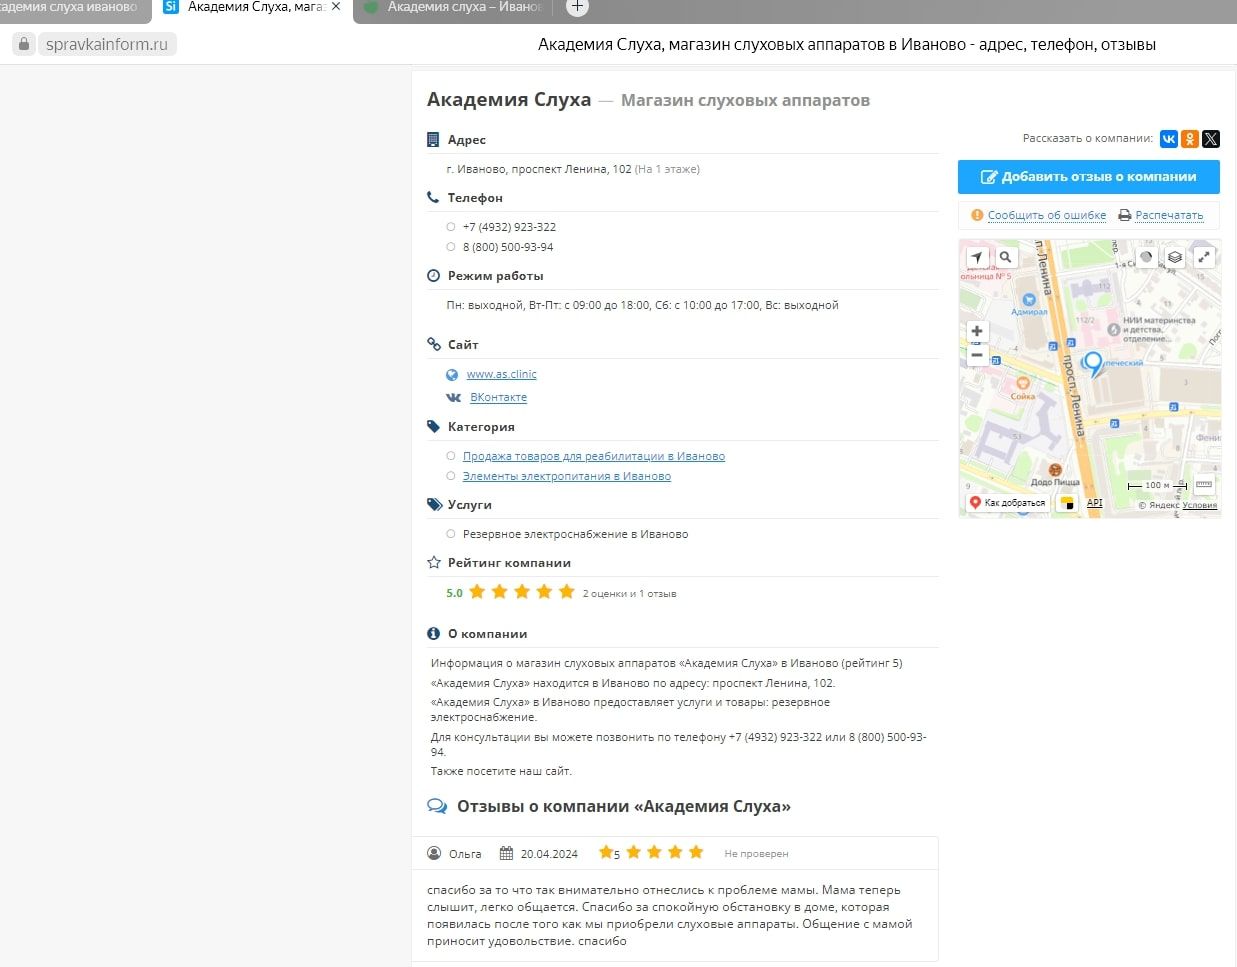Screen dimensions: 1237x967
Task: Click the spravkainform.ru address bar
Action: (x=107, y=44)
